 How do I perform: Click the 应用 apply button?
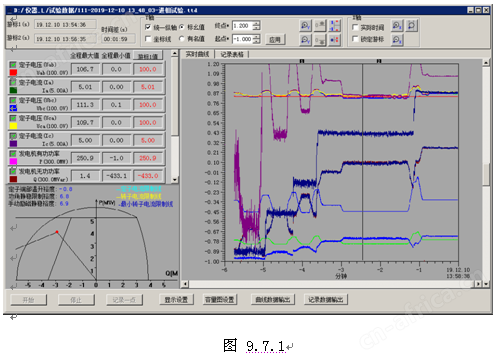pos(275,40)
